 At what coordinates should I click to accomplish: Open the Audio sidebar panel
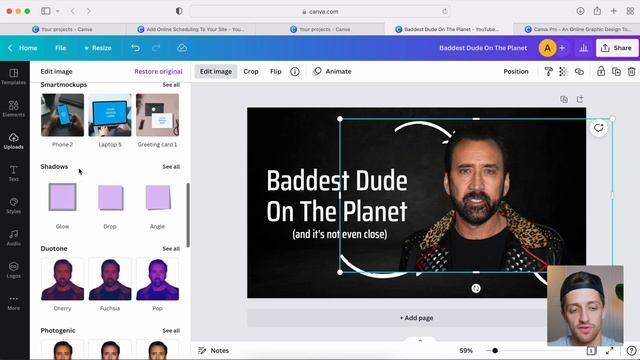[13, 238]
